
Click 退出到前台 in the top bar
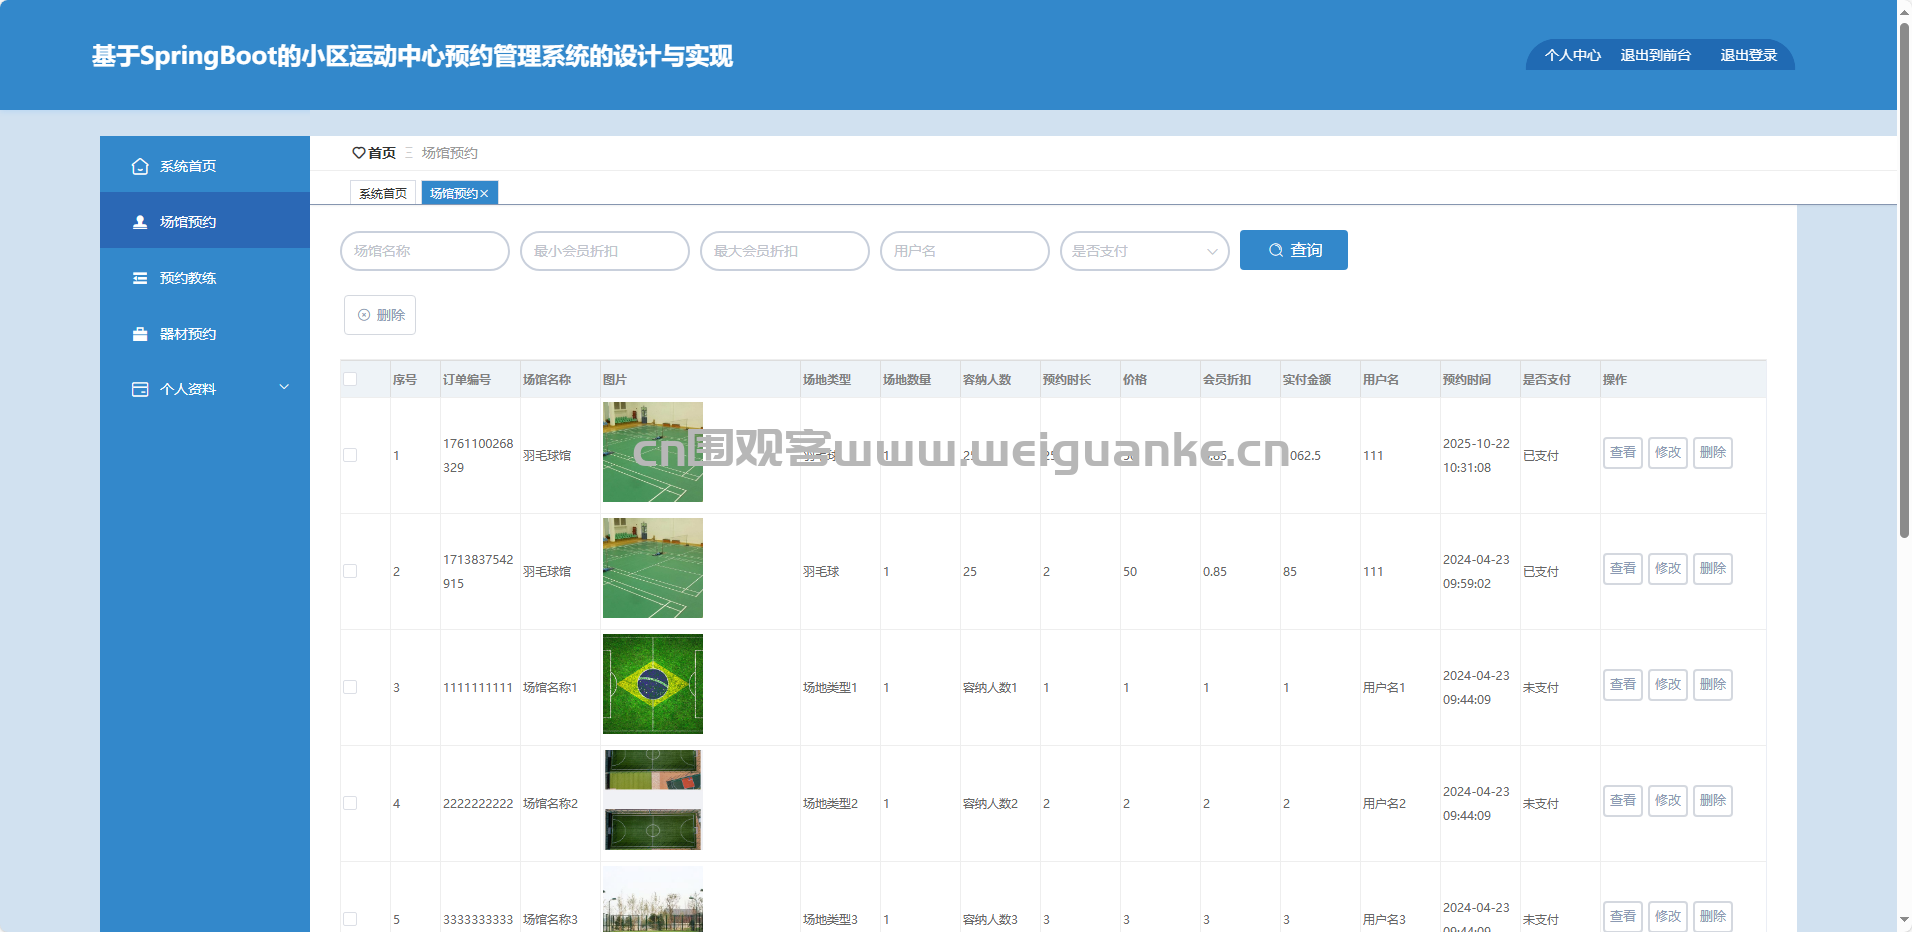pos(1656,55)
